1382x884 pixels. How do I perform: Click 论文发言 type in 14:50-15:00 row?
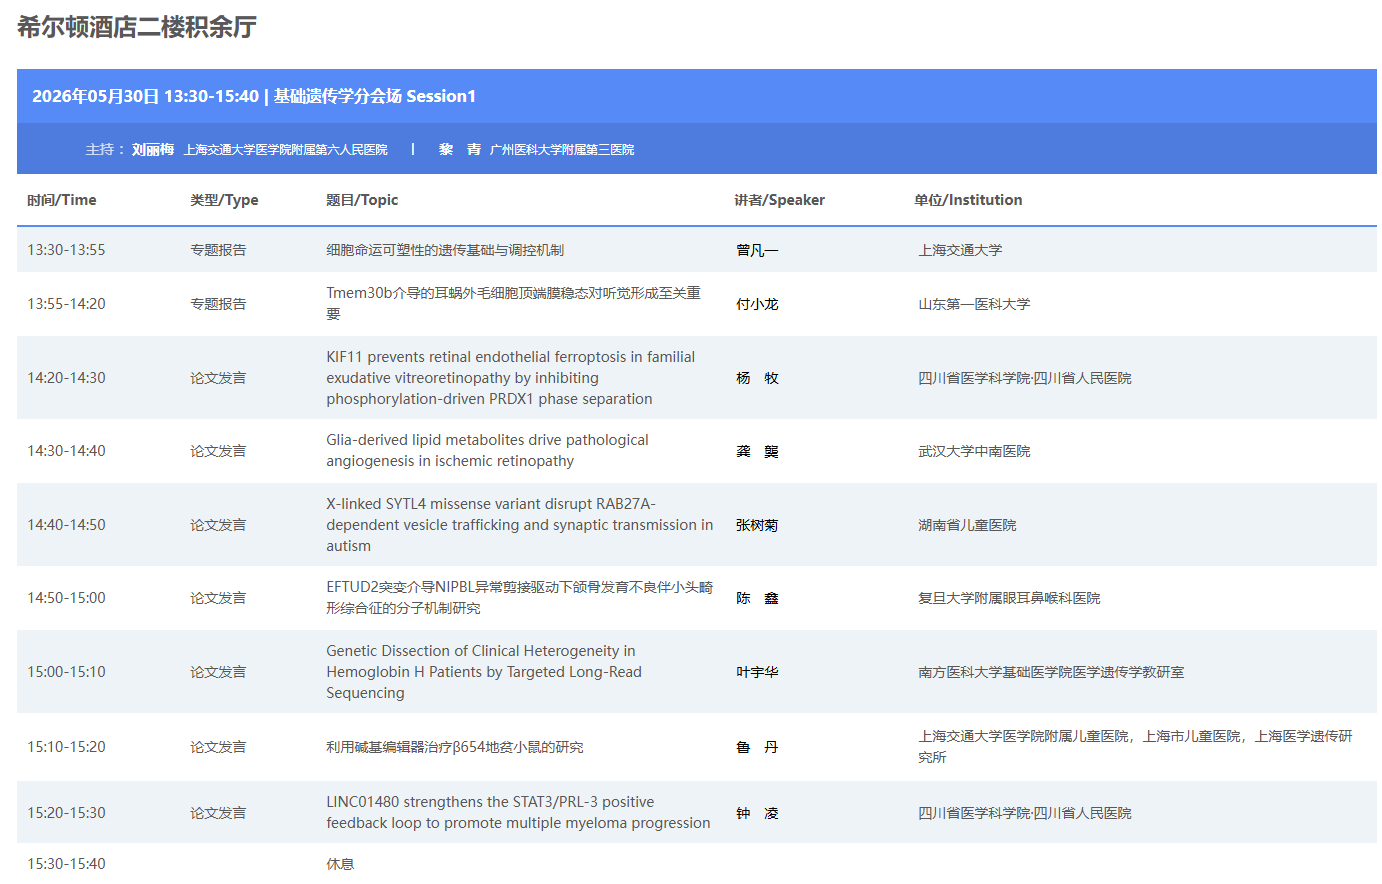[x=218, y=598]
